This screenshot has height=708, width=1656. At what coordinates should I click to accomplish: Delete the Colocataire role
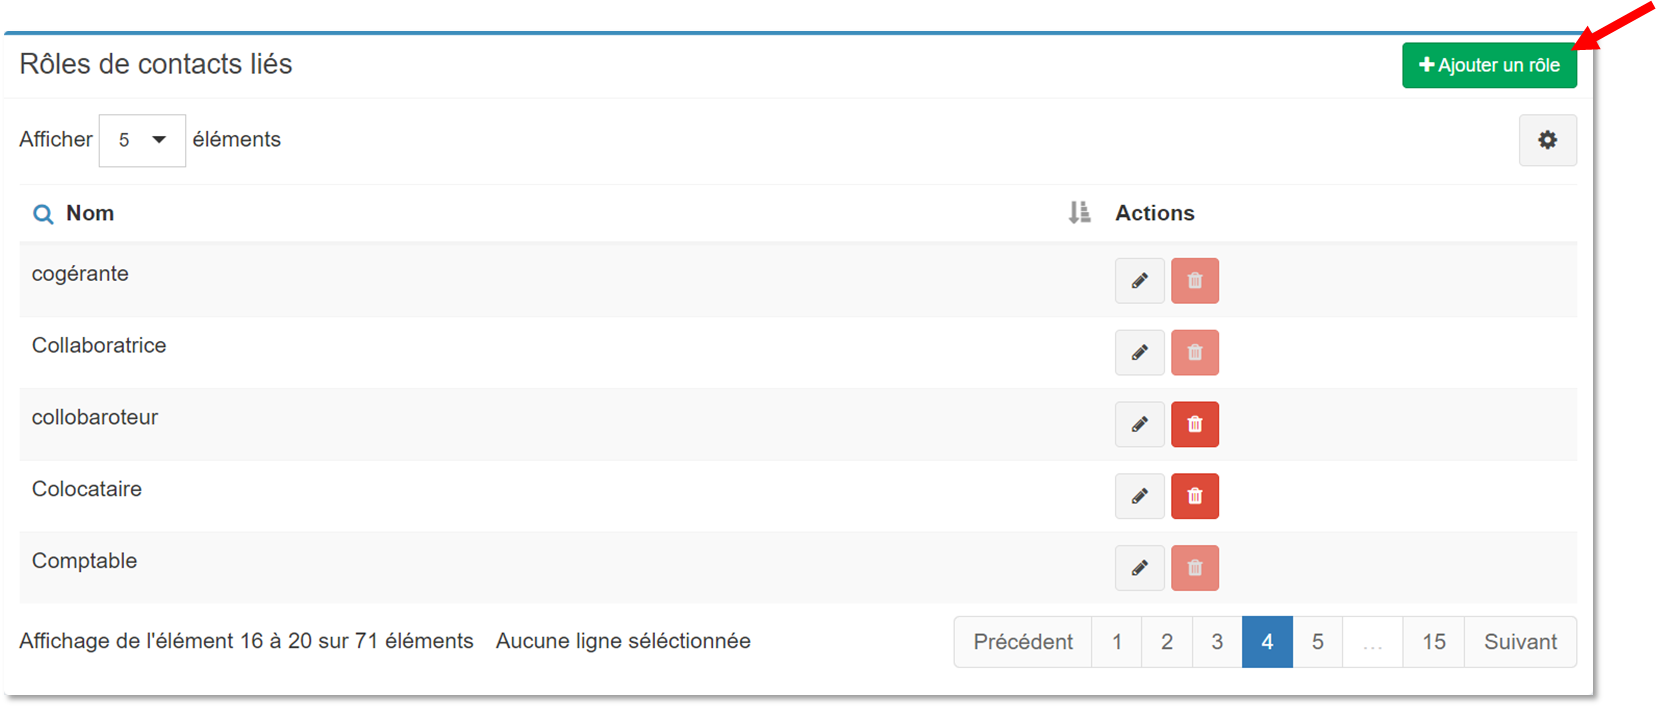click(1194, 497)
